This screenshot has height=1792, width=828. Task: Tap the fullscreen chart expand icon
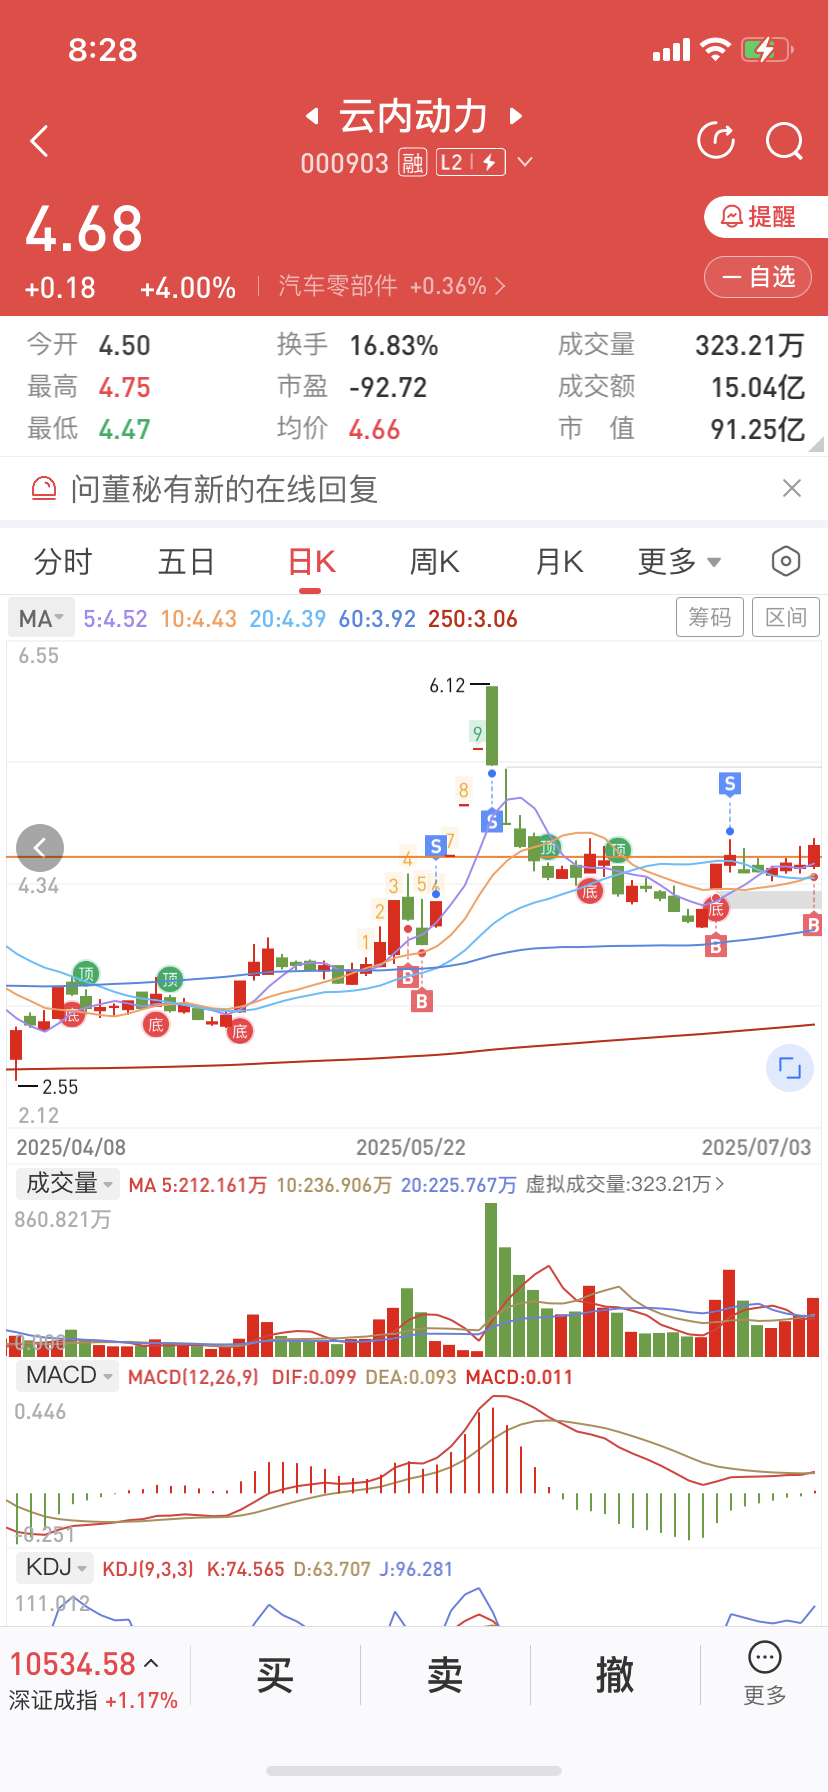tap(790, 1068)
